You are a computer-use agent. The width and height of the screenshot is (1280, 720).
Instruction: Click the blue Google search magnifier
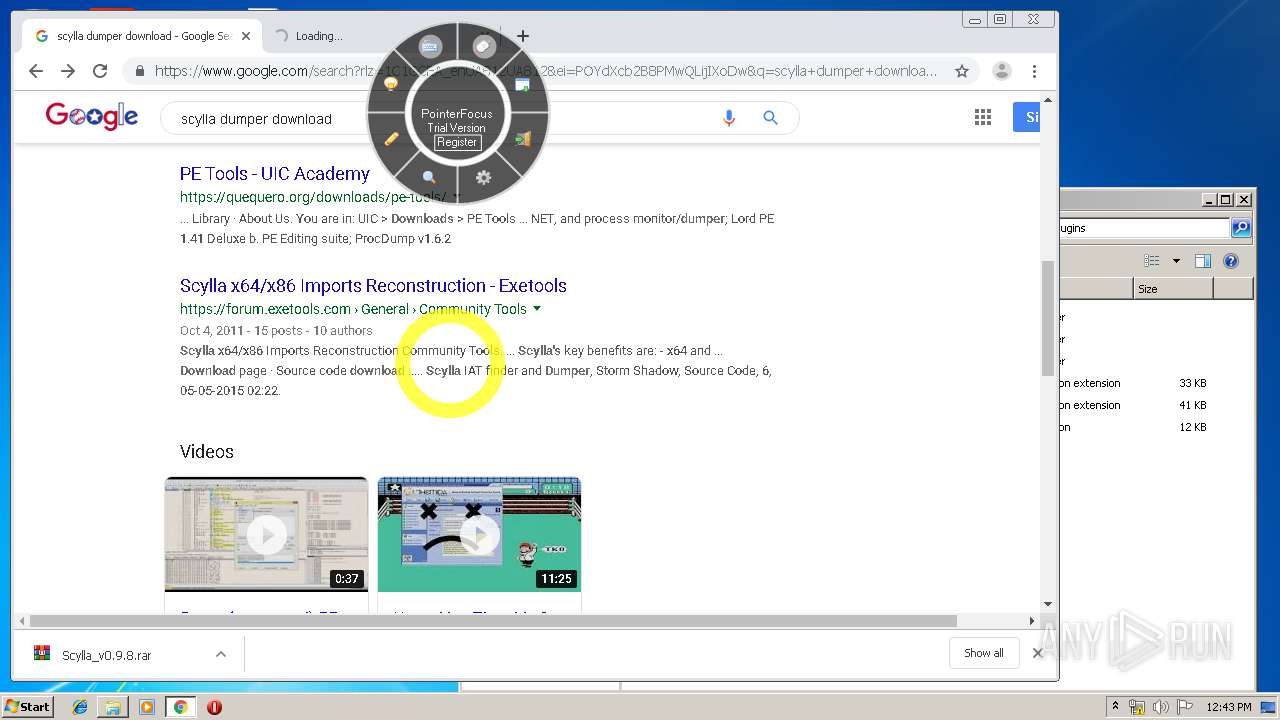(x=770, y=118)
